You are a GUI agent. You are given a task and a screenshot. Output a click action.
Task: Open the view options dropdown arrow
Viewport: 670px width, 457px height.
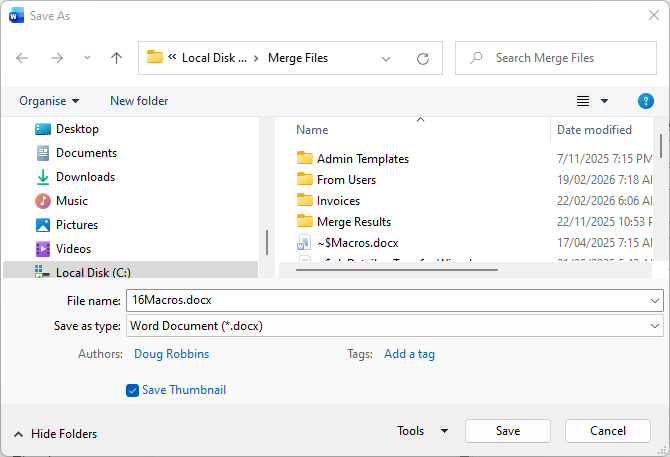click(604, 101)
